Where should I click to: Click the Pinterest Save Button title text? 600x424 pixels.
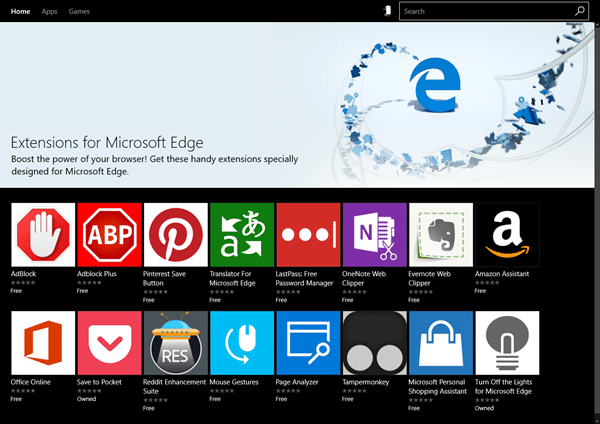[x=164, y=278]
